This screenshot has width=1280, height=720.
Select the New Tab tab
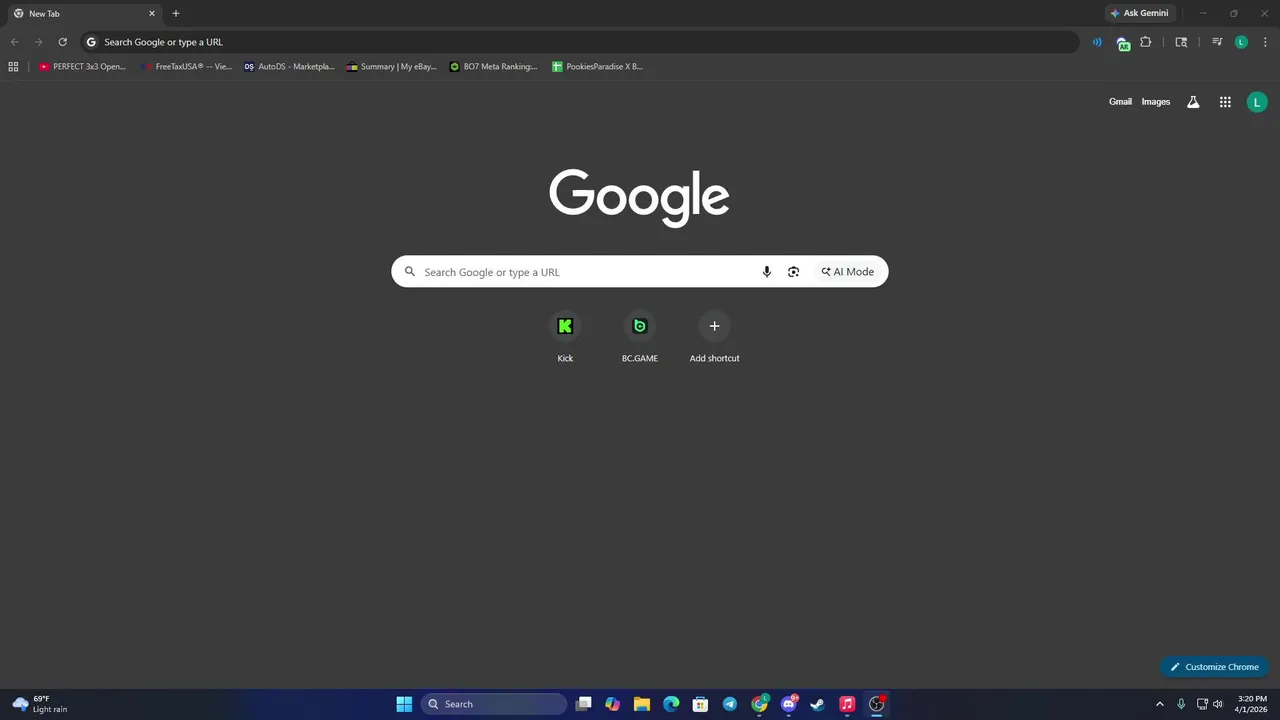(84, 14)
